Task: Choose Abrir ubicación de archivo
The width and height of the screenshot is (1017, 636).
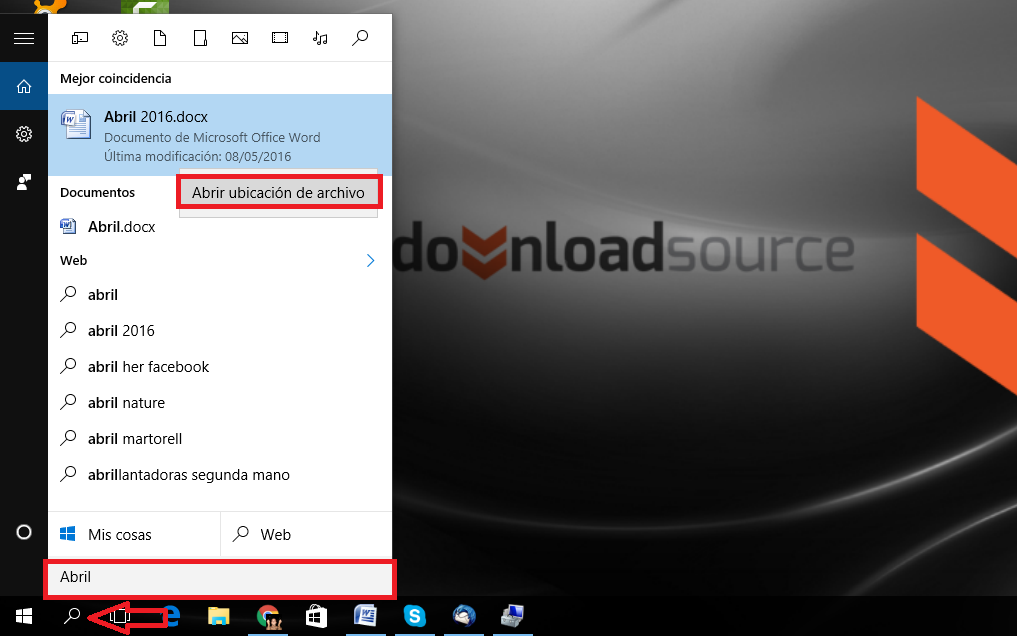Action: click(x=278, y=193)
